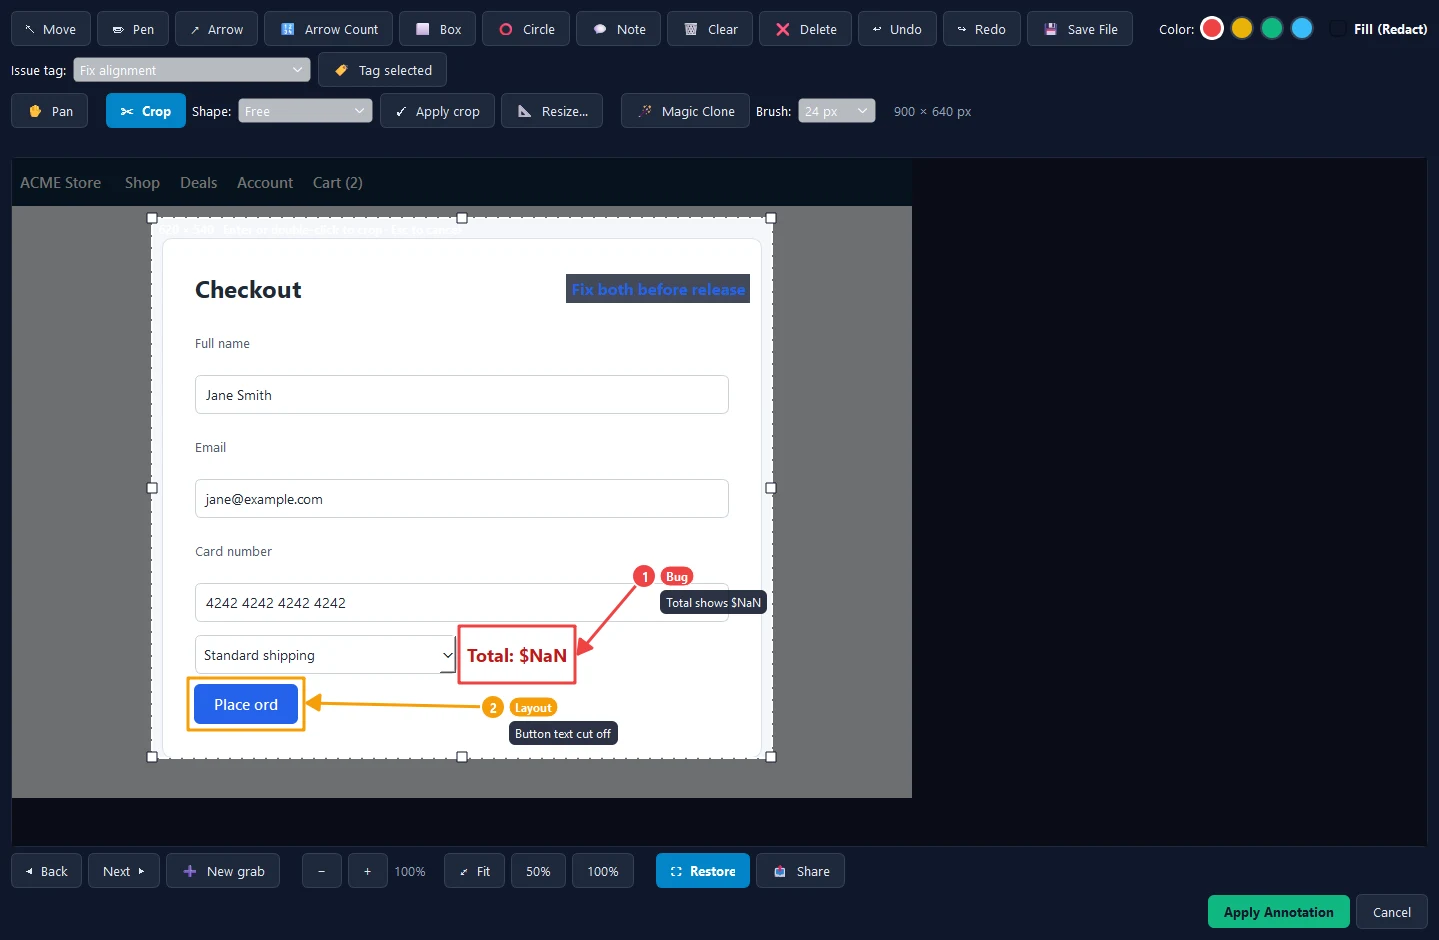Pick the red color swatch
1439x940 pixels.
(1212, 29)
